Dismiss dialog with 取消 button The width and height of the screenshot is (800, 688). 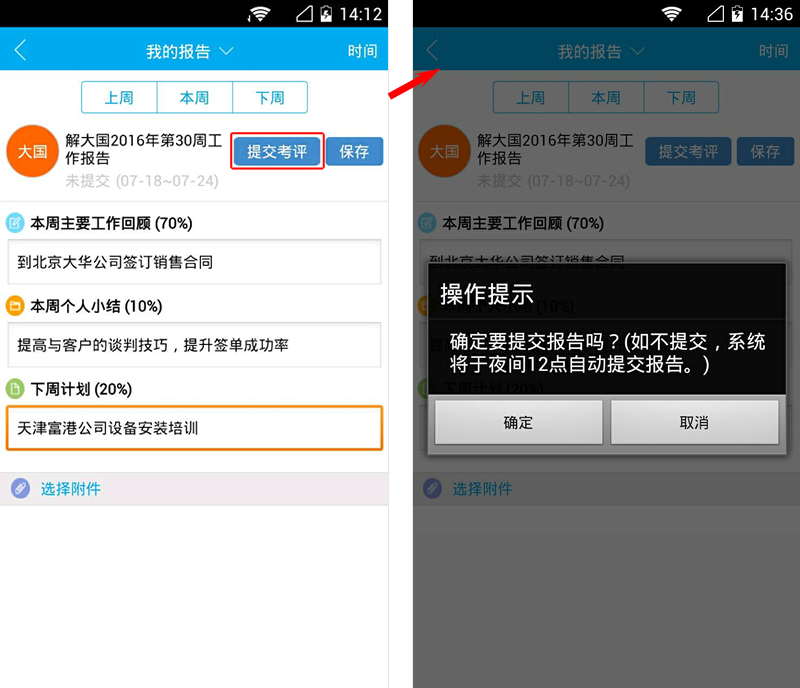[x=694, y=422]
